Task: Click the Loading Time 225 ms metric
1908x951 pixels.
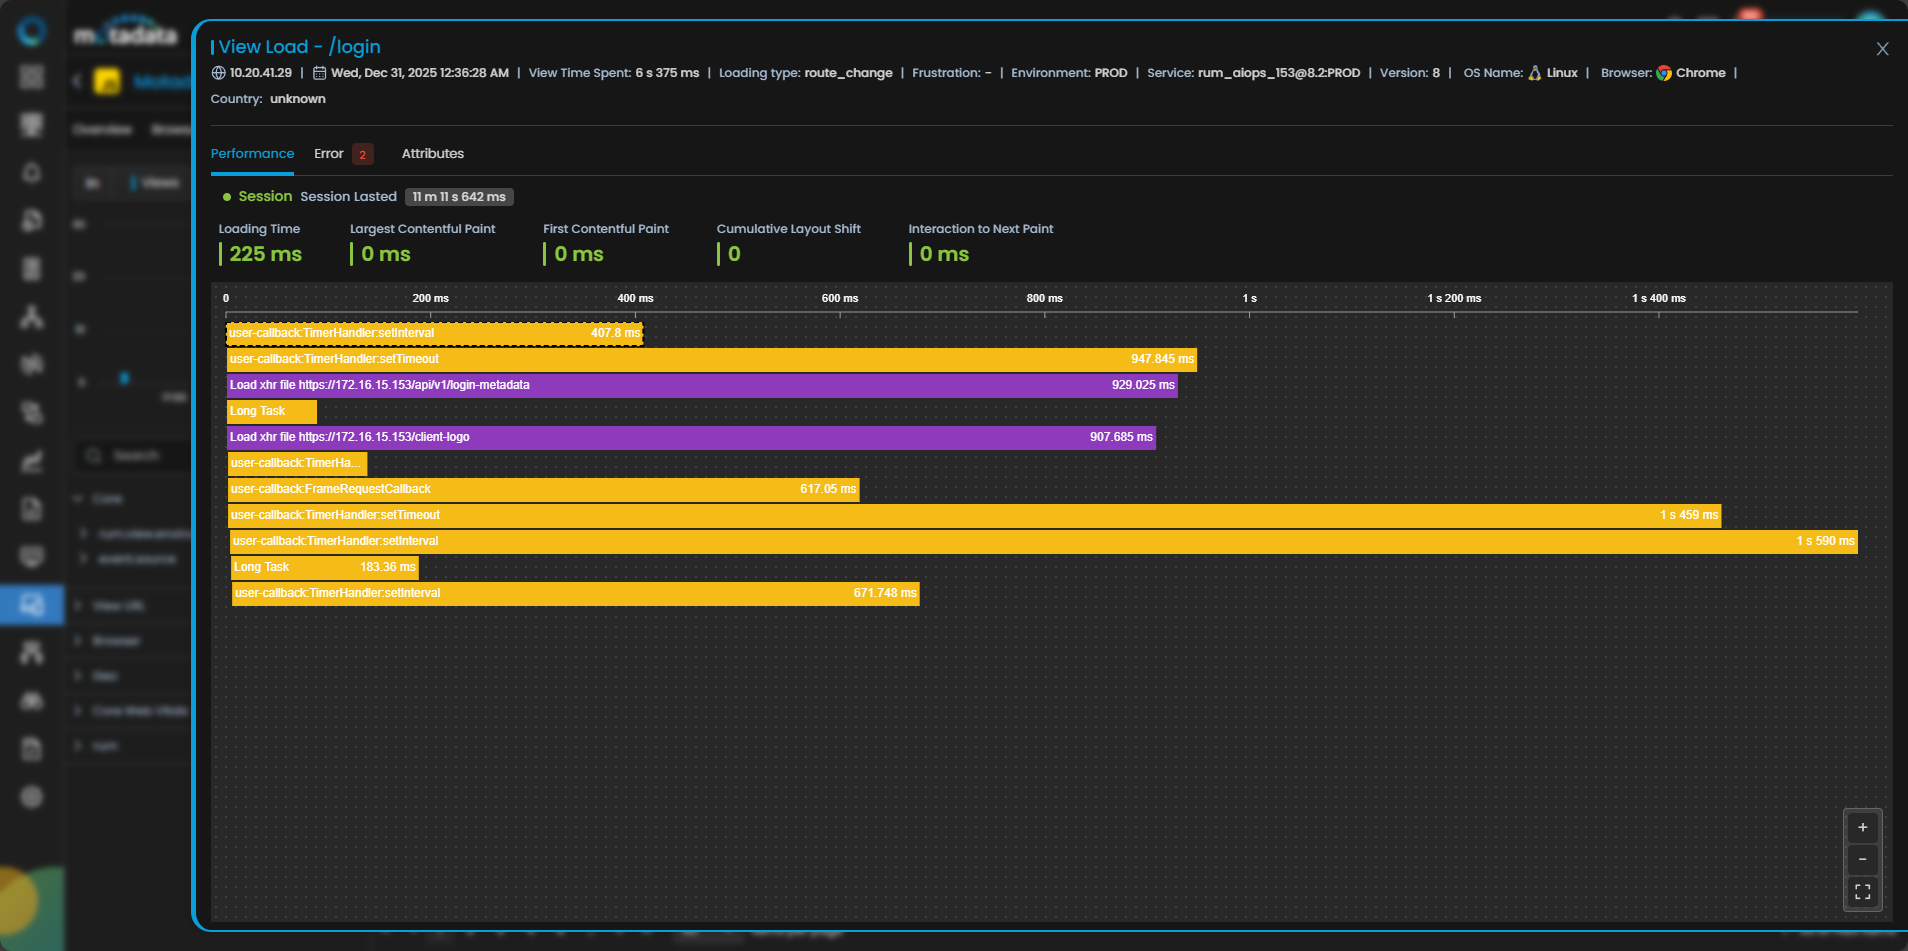Action: 265,254
